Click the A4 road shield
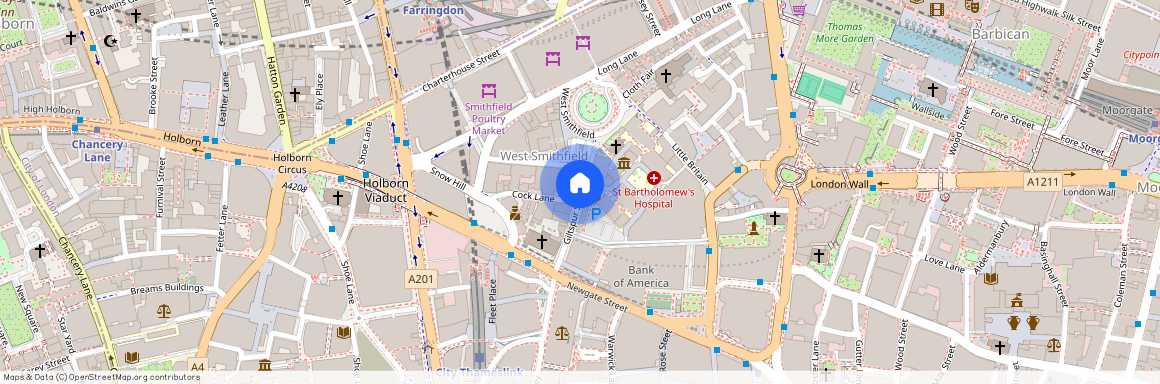1160x384 pixels. click(197, 366)
